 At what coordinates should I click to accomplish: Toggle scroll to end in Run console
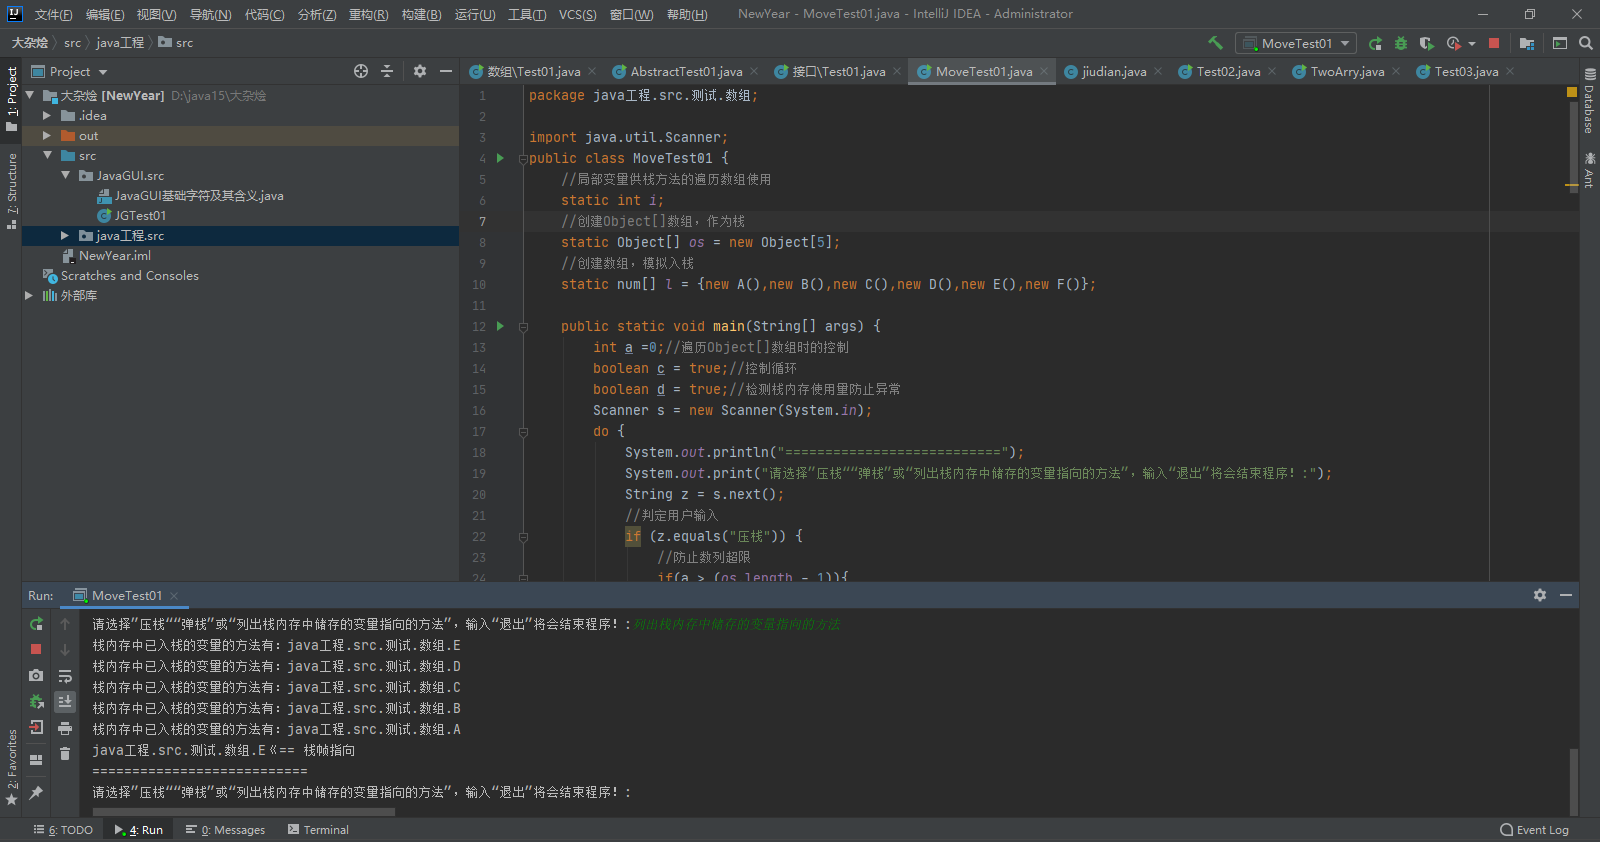point(65,702)
